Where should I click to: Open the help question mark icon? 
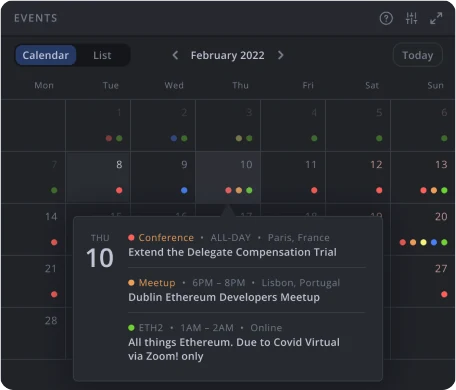386,18
